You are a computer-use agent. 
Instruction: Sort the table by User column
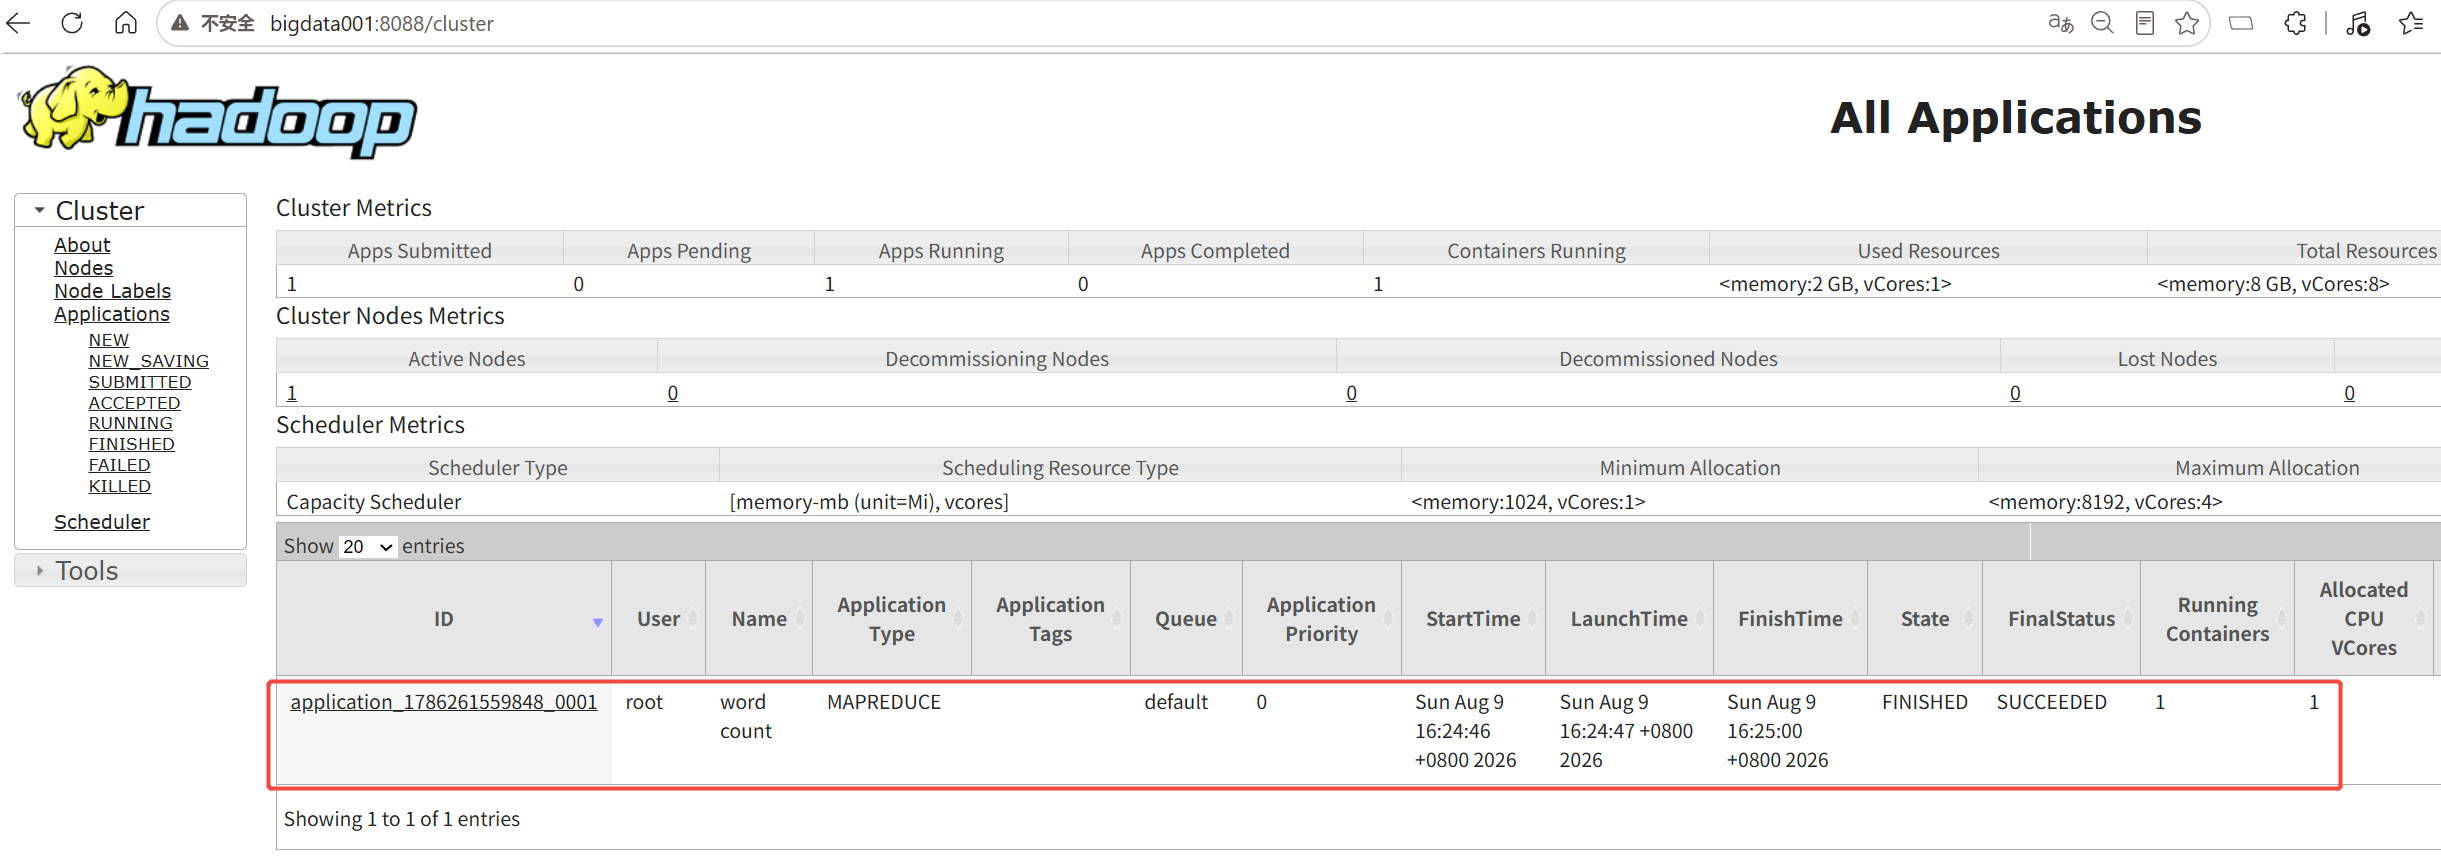click(x=659, y=619)
